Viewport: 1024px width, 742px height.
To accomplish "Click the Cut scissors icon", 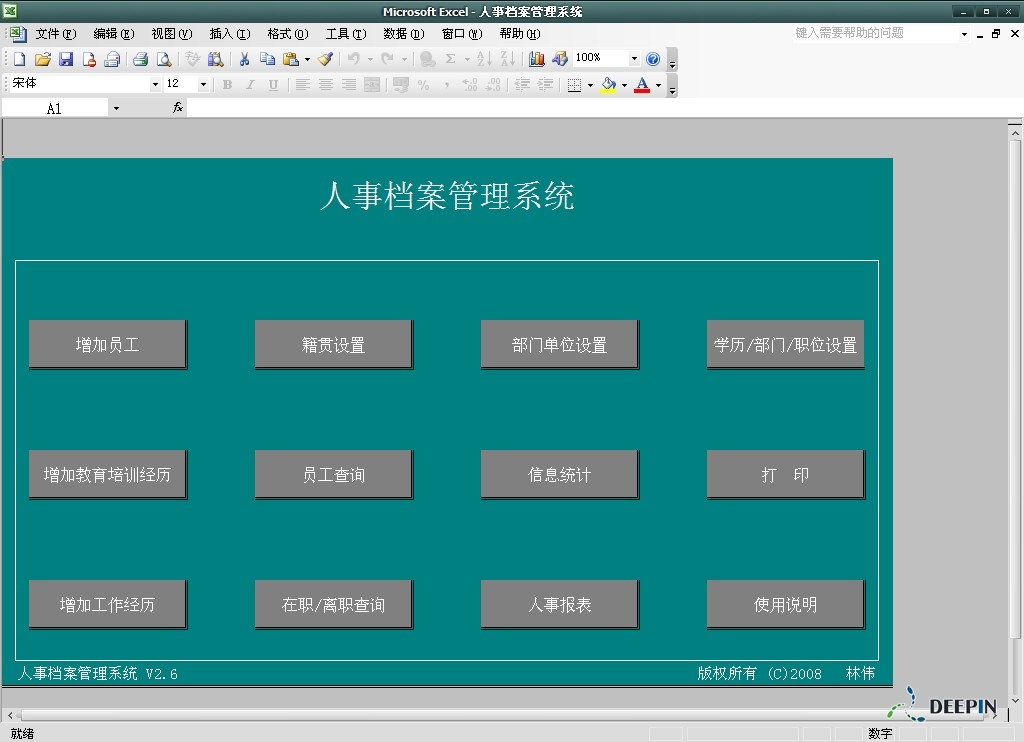I will (244, 59).
